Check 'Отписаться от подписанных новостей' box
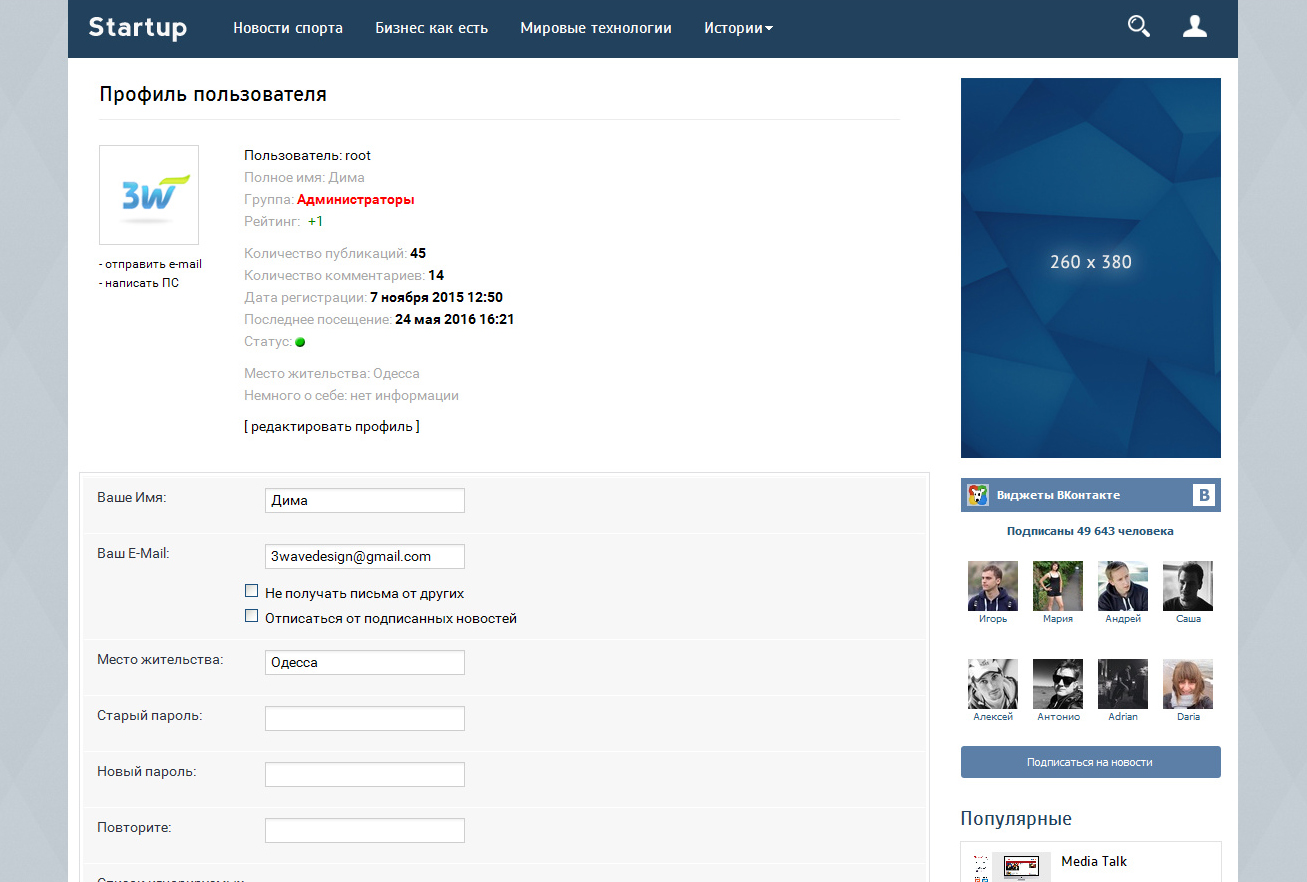Image resolution: width=1307 pixels, height=882 pixels. [252, 617]
